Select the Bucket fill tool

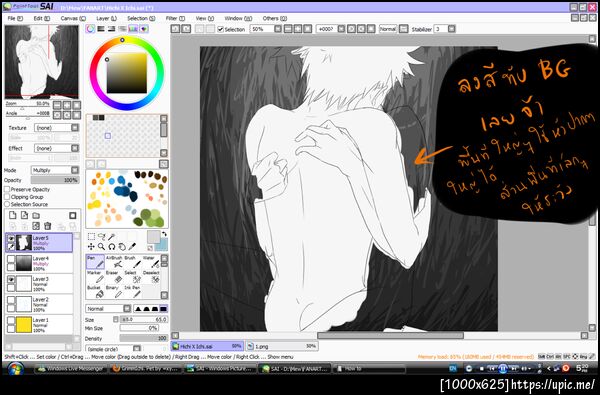(x=95, y=292)
